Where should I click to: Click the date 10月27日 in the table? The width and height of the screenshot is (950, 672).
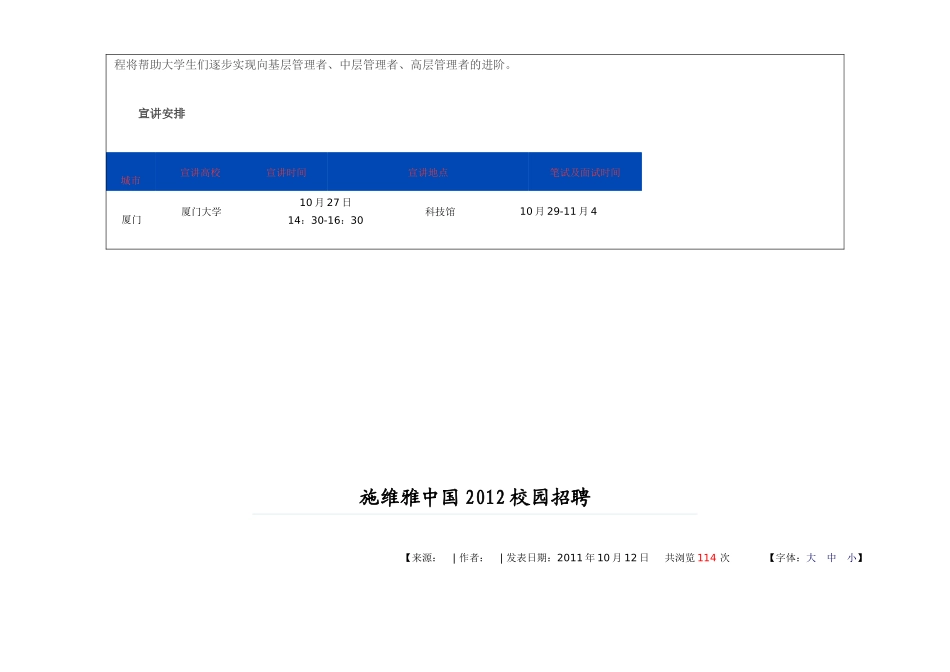click(325, 202)
